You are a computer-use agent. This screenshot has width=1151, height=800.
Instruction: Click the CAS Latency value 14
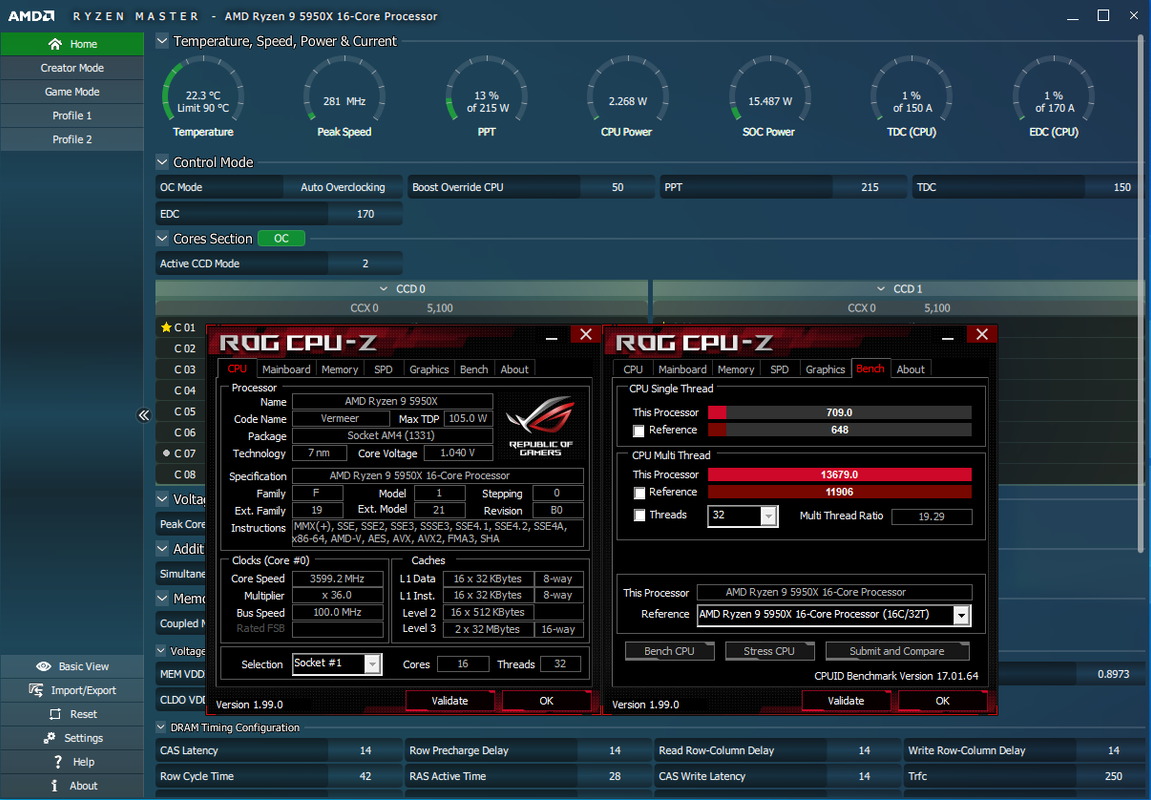365,751
